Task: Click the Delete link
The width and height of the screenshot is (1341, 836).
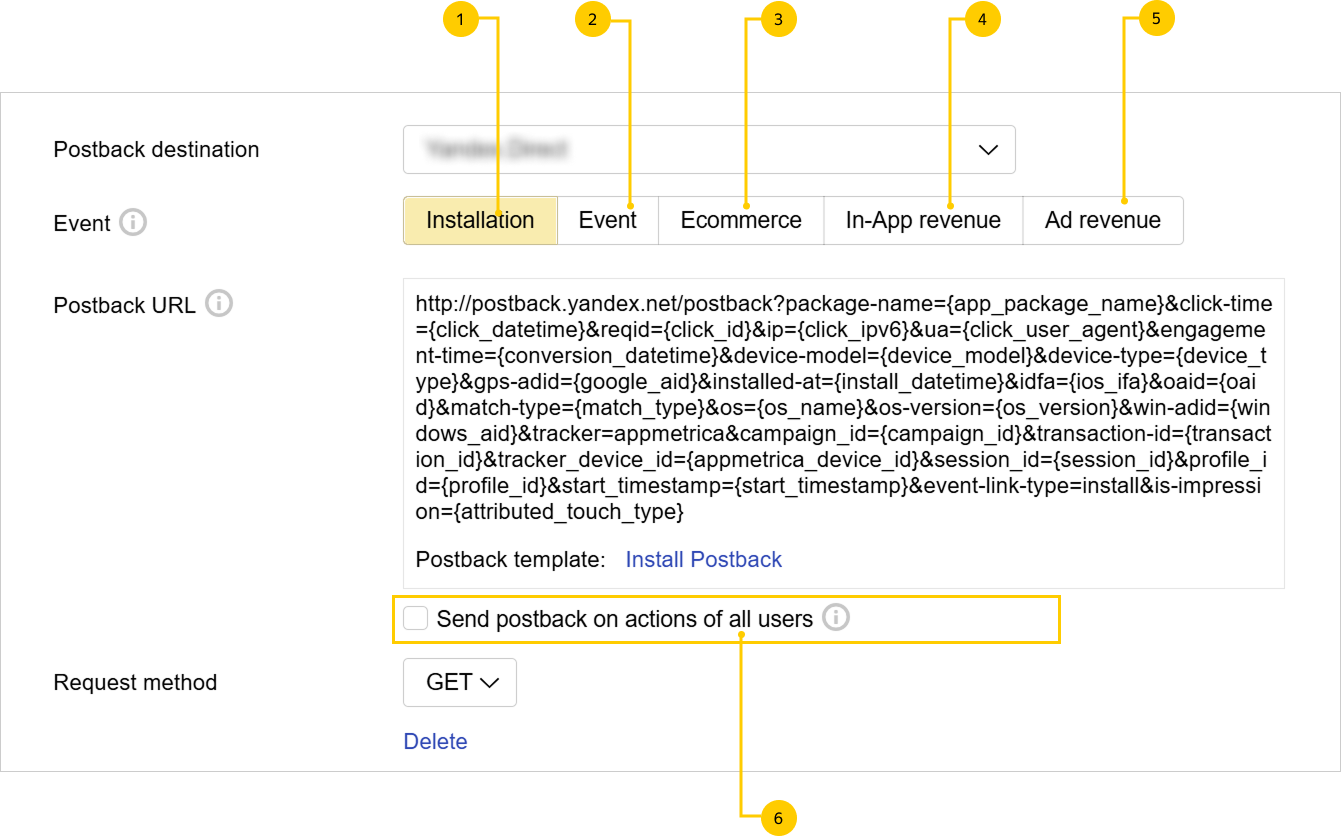Action: (435, 741)
